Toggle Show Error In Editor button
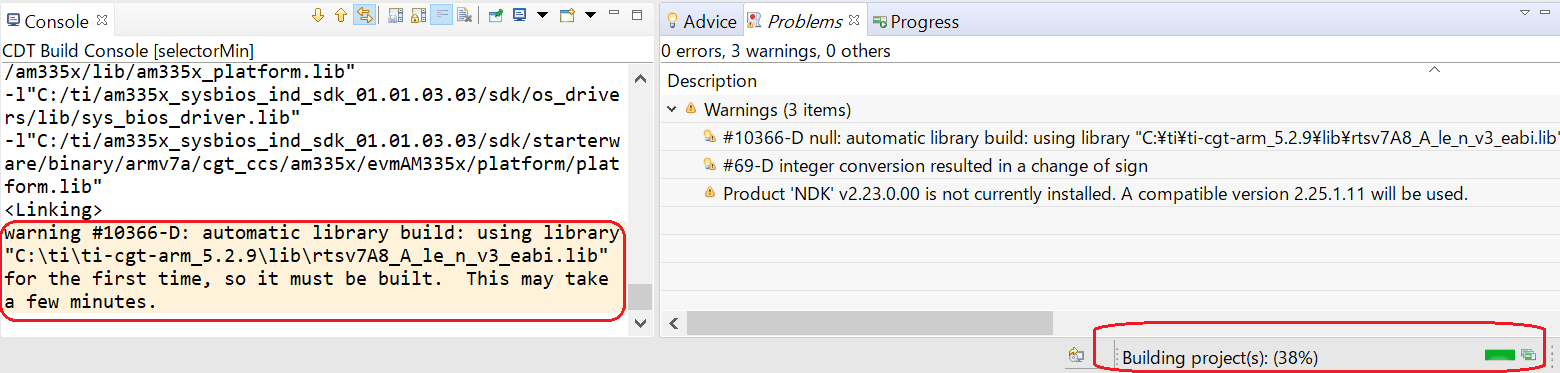 [364, 15]
